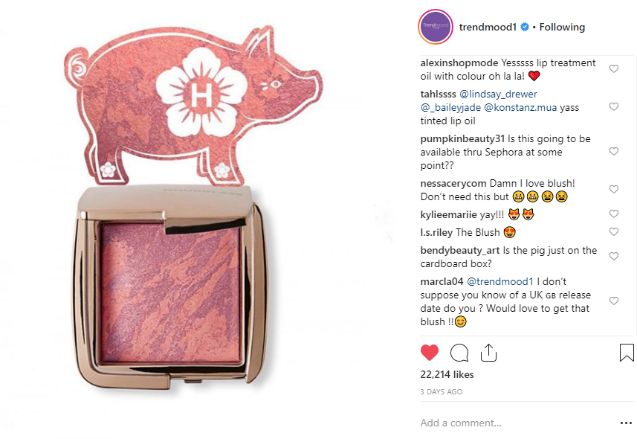Like bendybeauty_art's comment heart
The image size is (637, 439).
click(x=614, y=256)
